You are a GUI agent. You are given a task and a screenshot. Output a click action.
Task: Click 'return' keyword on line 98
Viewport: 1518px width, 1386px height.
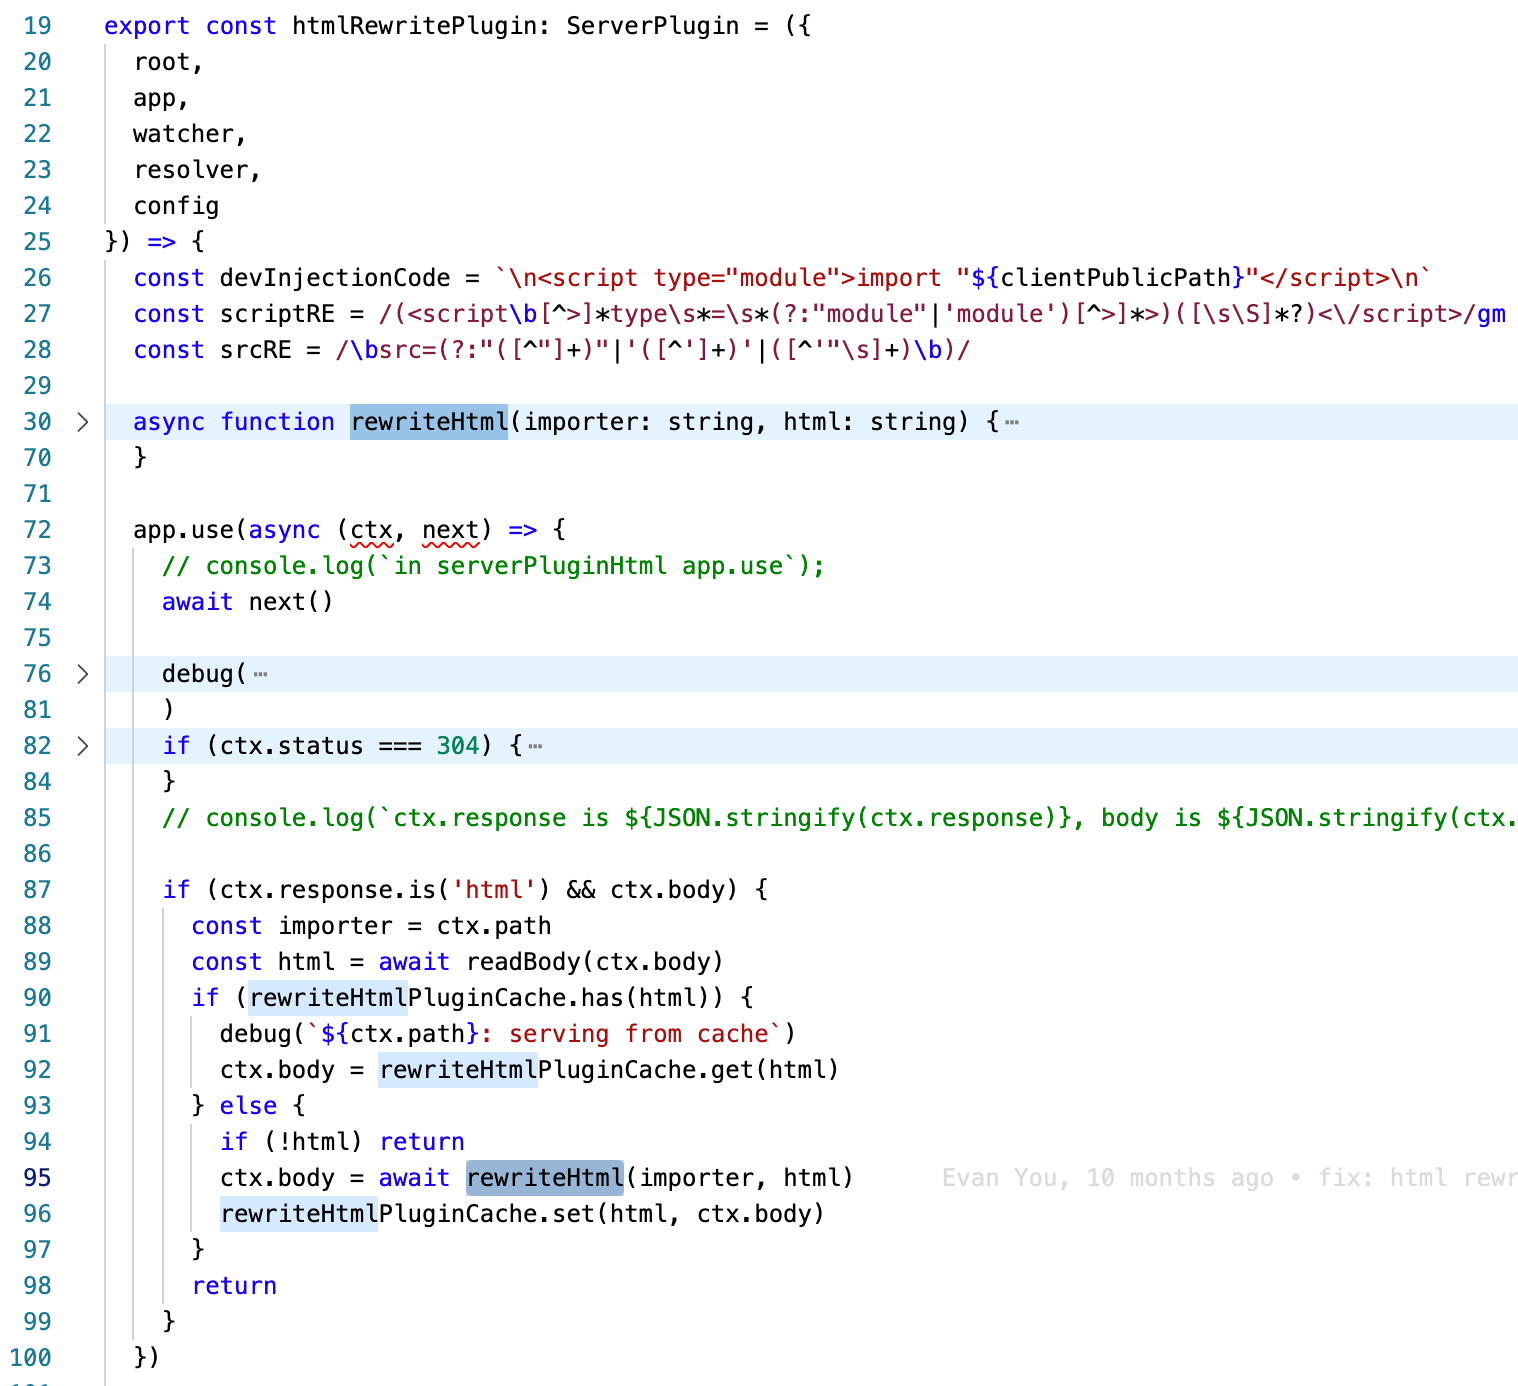click(x=234, y=1286)
